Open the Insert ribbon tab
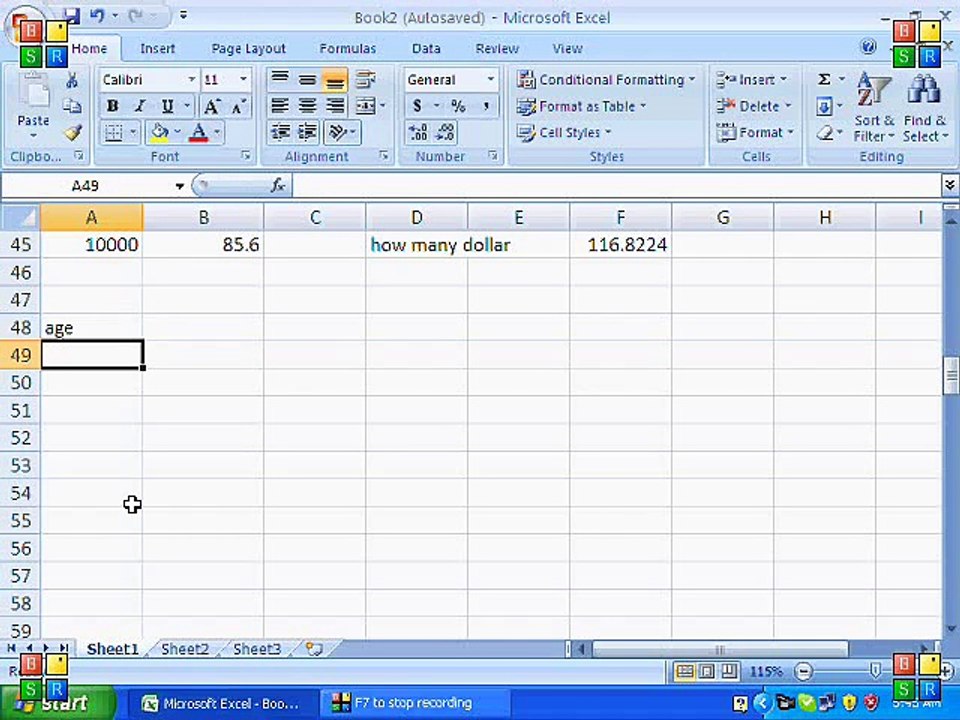Image resolution: width=960 pixels, height=720 pixels. point(157,48)
